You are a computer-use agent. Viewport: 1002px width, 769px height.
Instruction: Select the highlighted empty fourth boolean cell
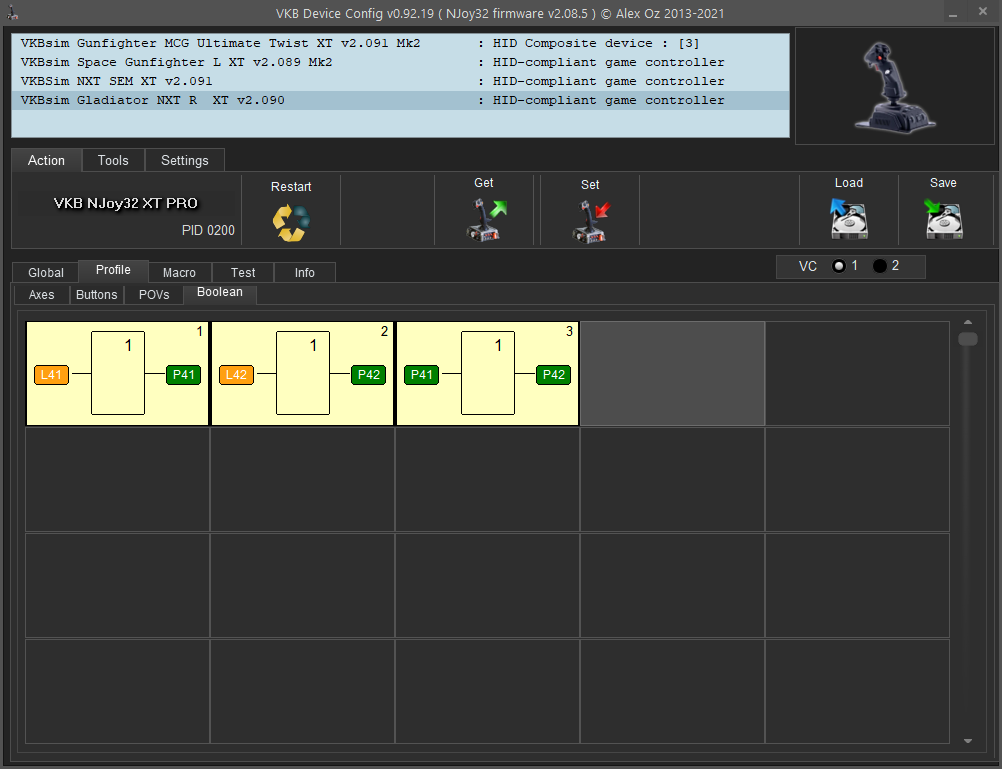(x=672, y=373)
